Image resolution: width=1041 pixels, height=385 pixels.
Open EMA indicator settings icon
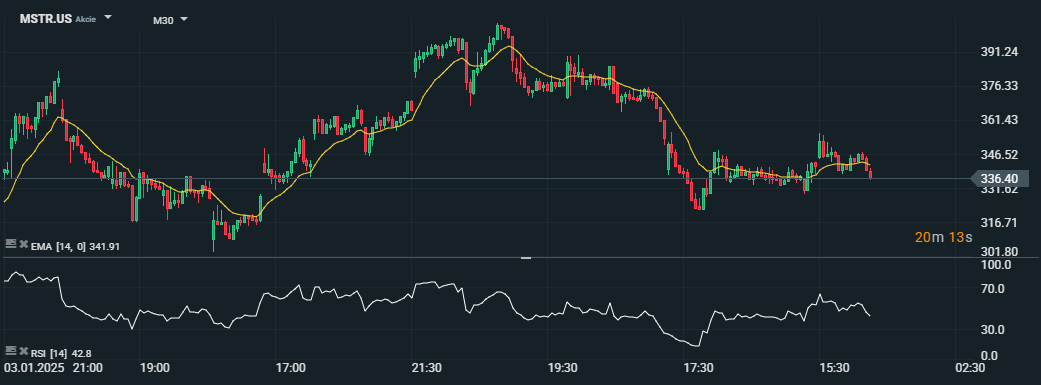[11, 244]
